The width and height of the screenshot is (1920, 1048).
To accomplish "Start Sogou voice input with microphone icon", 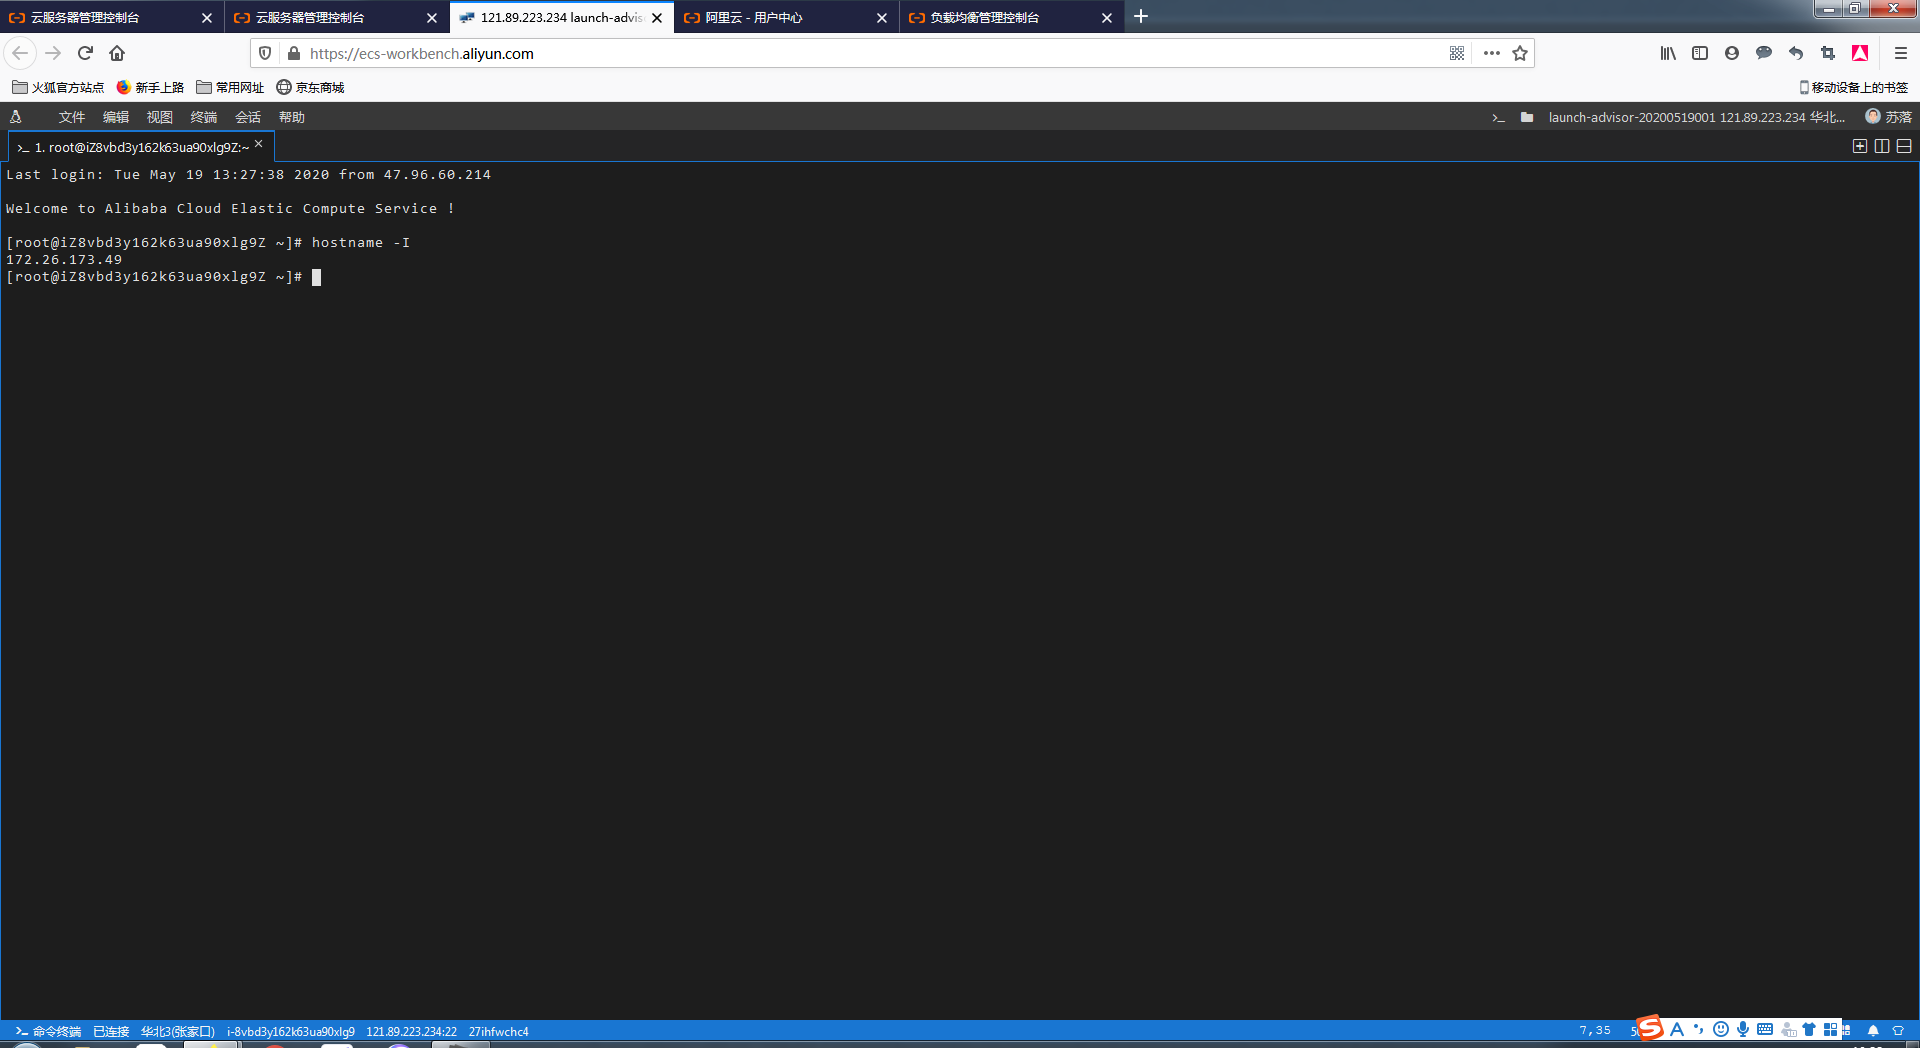I will [x=1744, y=1029].
